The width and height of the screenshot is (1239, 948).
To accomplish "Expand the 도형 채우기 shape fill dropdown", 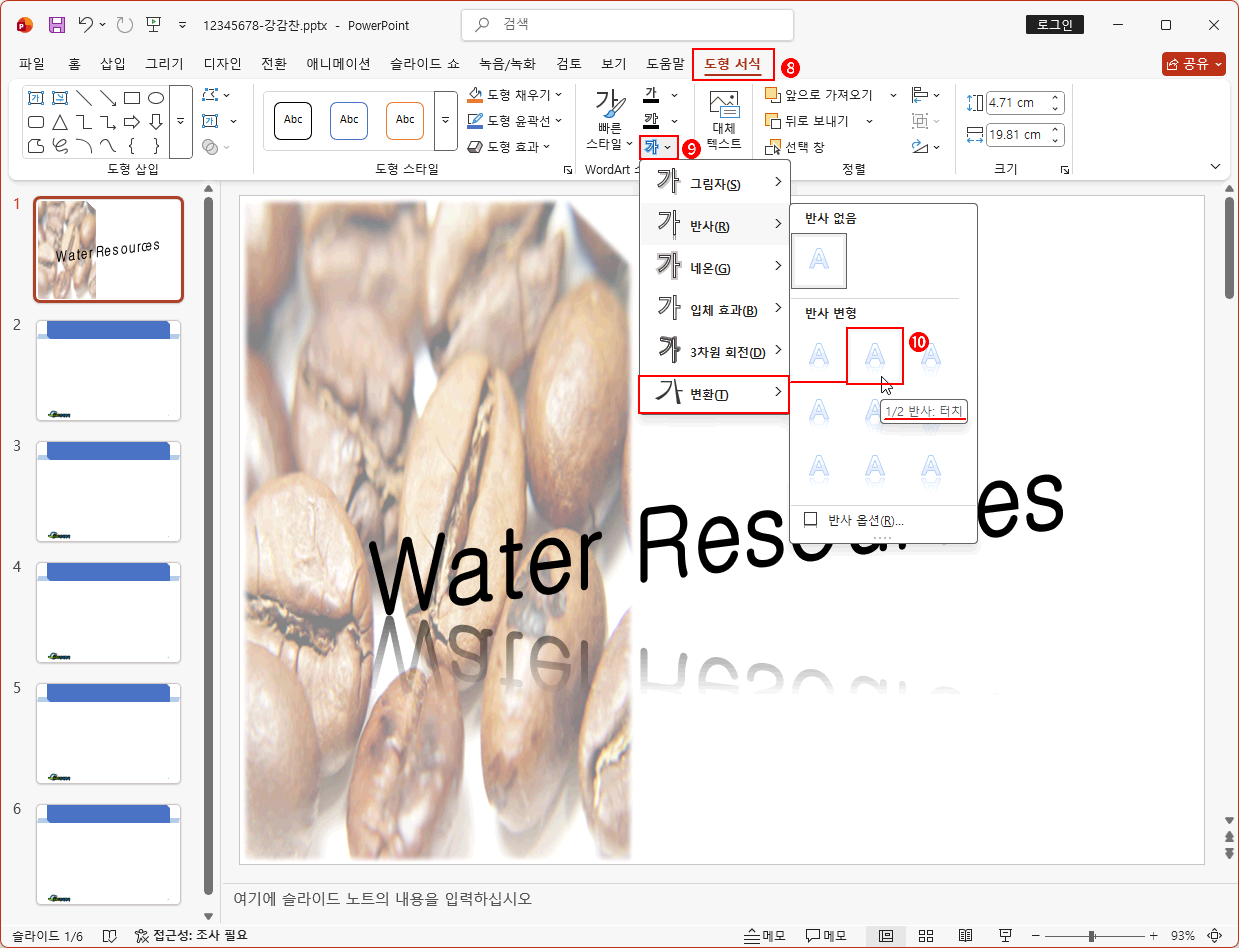I will [x=558, y=95].
